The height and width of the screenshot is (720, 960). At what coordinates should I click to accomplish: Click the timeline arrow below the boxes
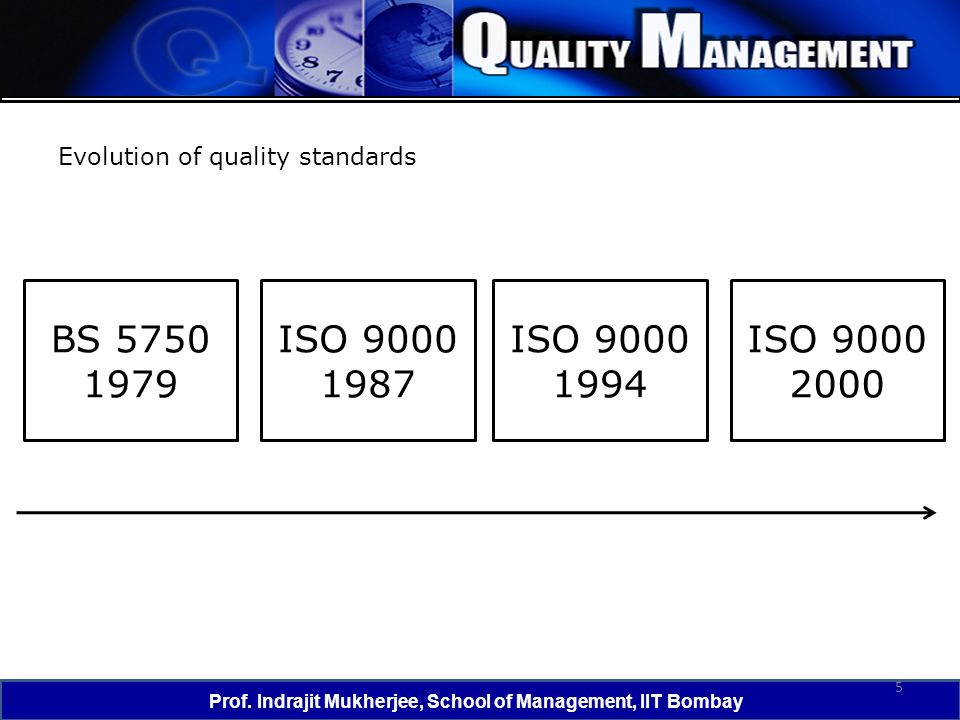click(x=476, y=512)
